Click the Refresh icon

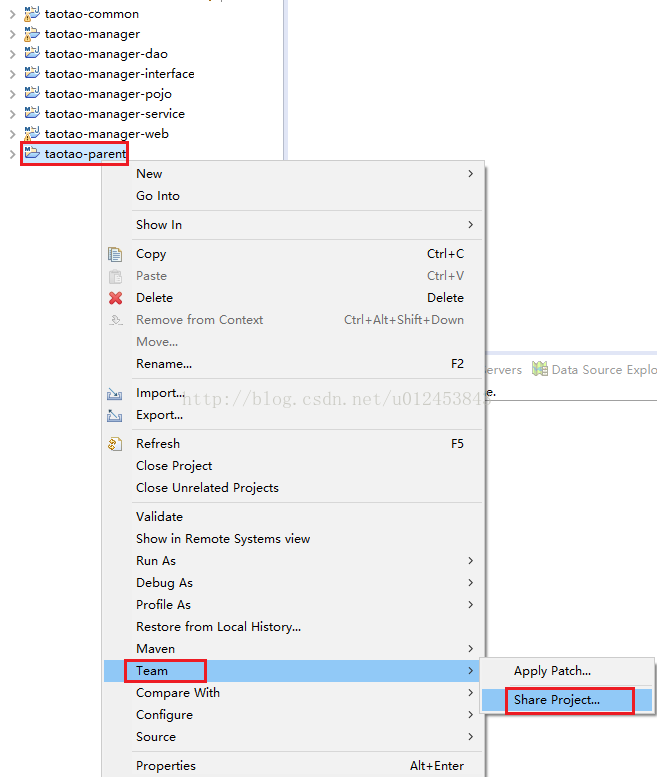pos(115,444)
